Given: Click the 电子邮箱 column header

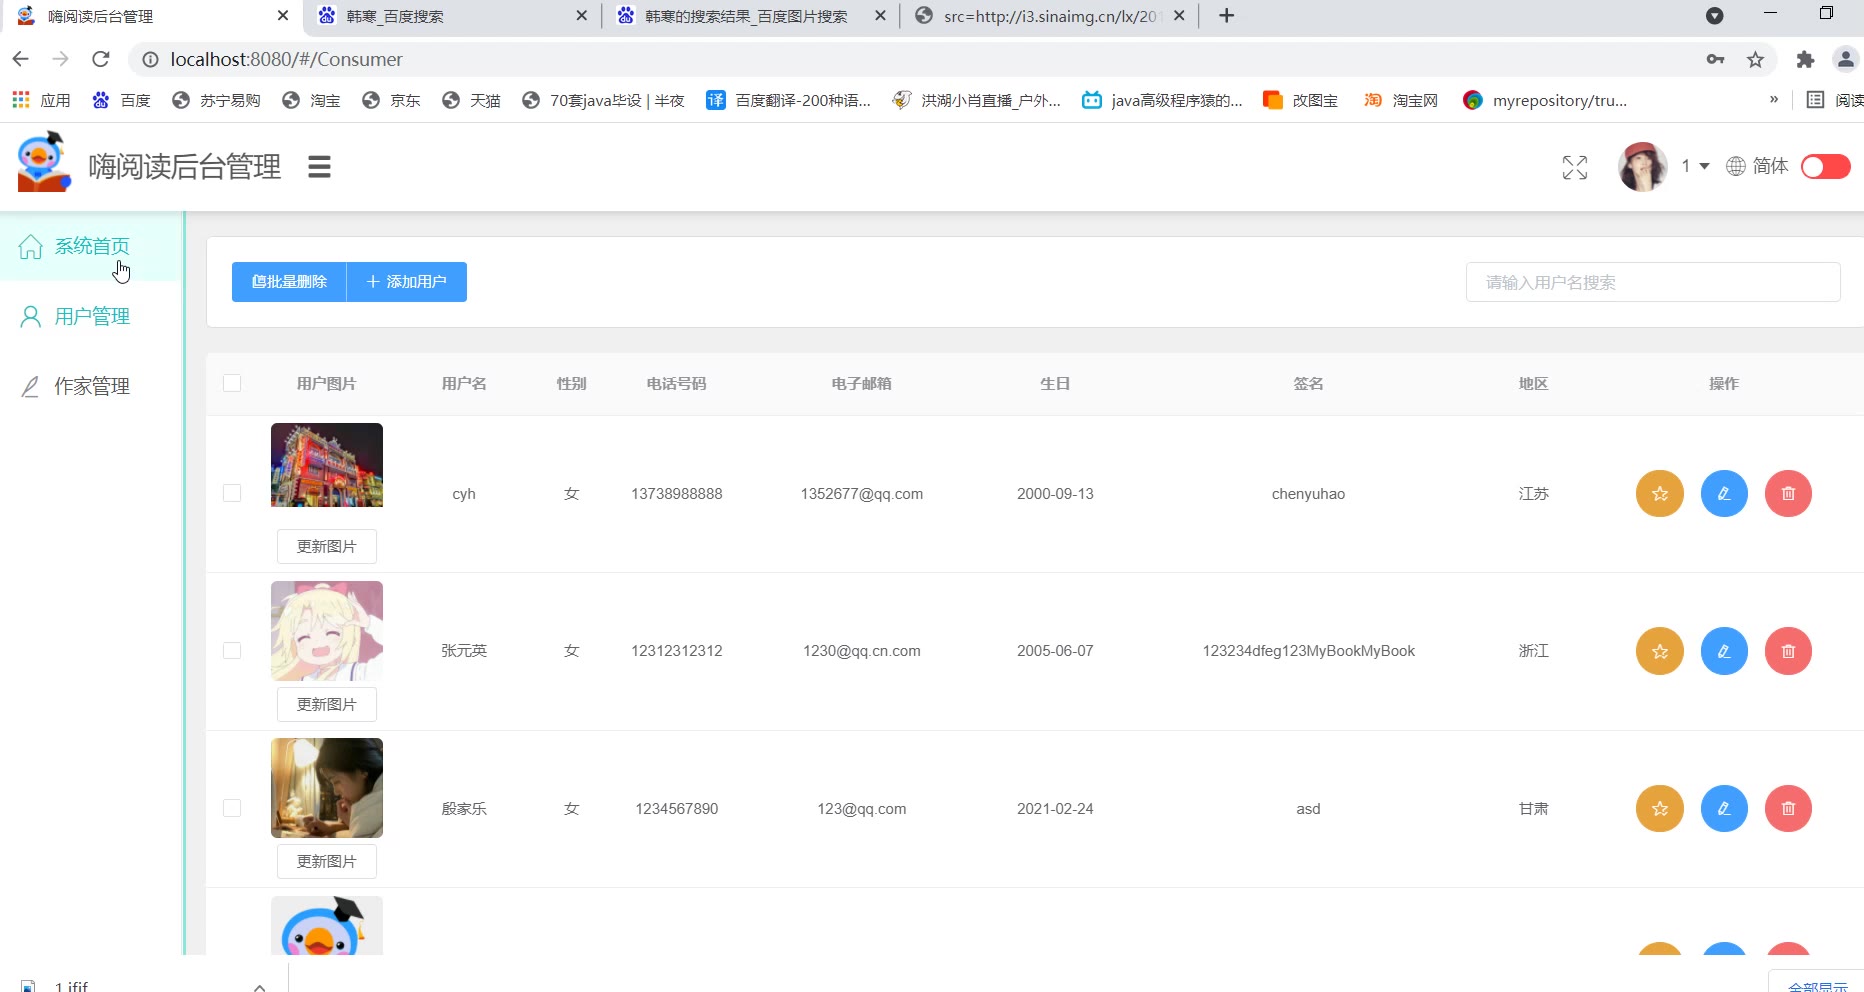Looking at the screenshot, I should [x=862, y=383].
